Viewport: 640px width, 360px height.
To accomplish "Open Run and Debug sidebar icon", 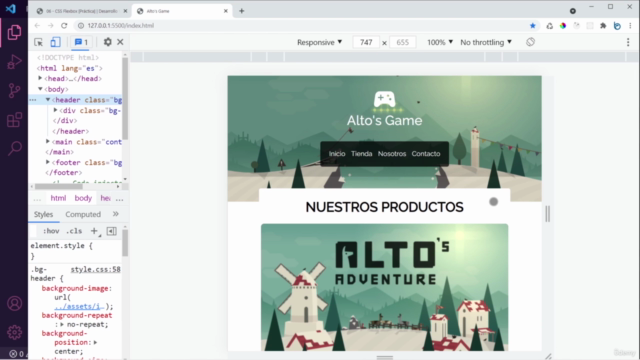I will point(14,62).
